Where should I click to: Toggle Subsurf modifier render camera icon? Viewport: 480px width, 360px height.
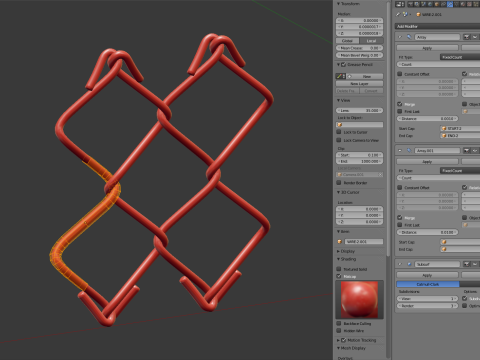[467, 264]
